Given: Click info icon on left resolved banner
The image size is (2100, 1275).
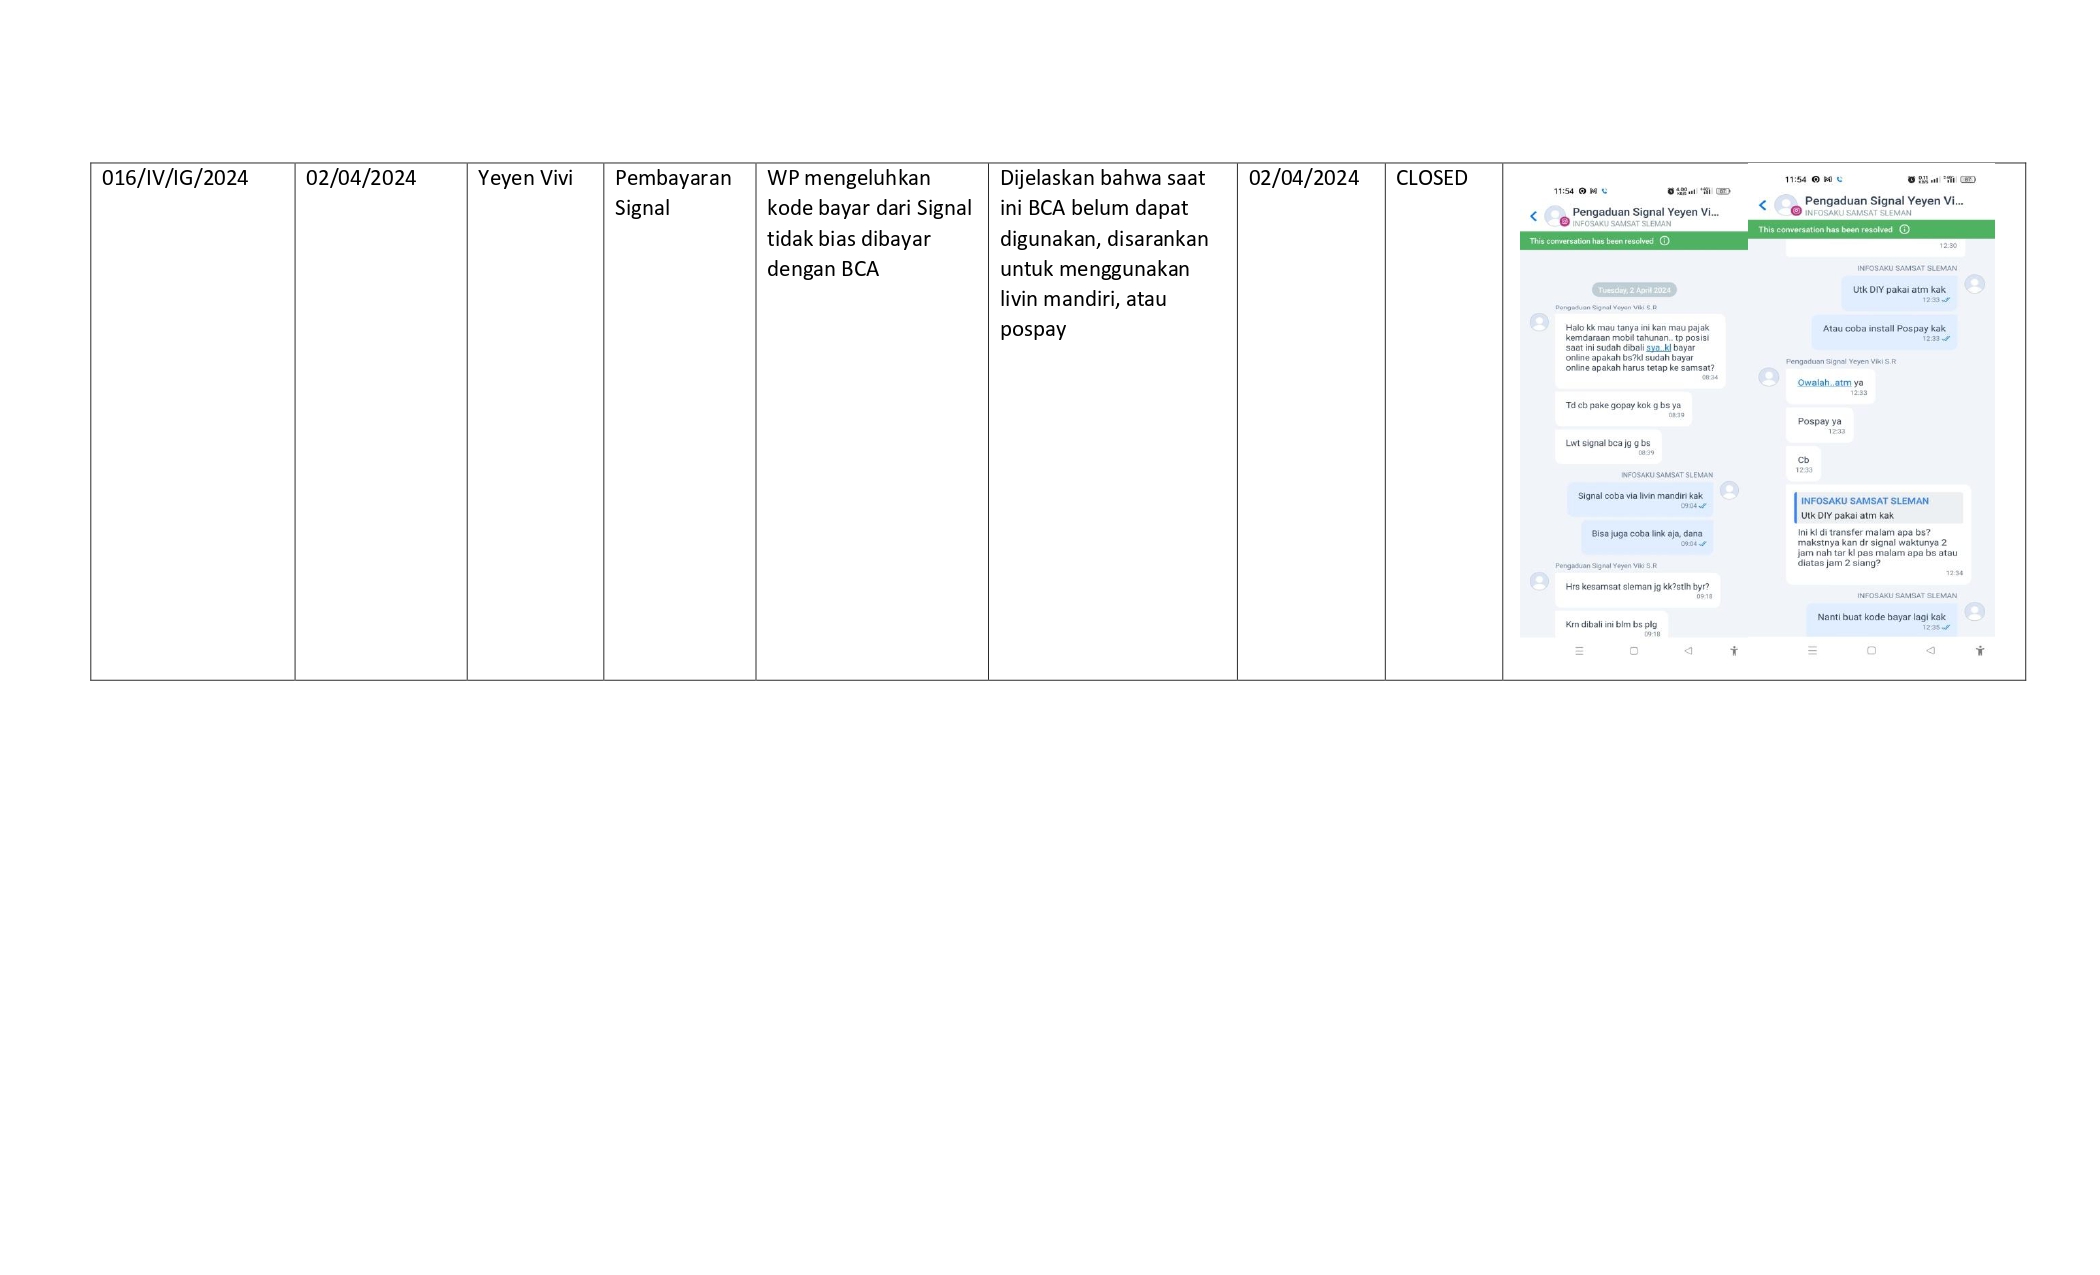Looking at the screenshot, I should pyautogui.click(x=1665, y=241).
